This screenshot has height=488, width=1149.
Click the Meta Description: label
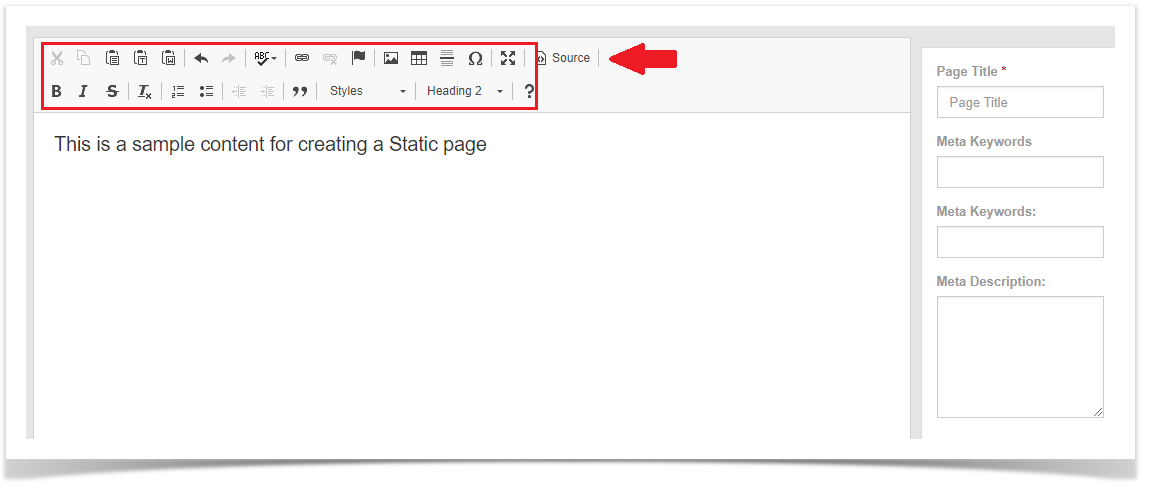[x=991, y=281]
